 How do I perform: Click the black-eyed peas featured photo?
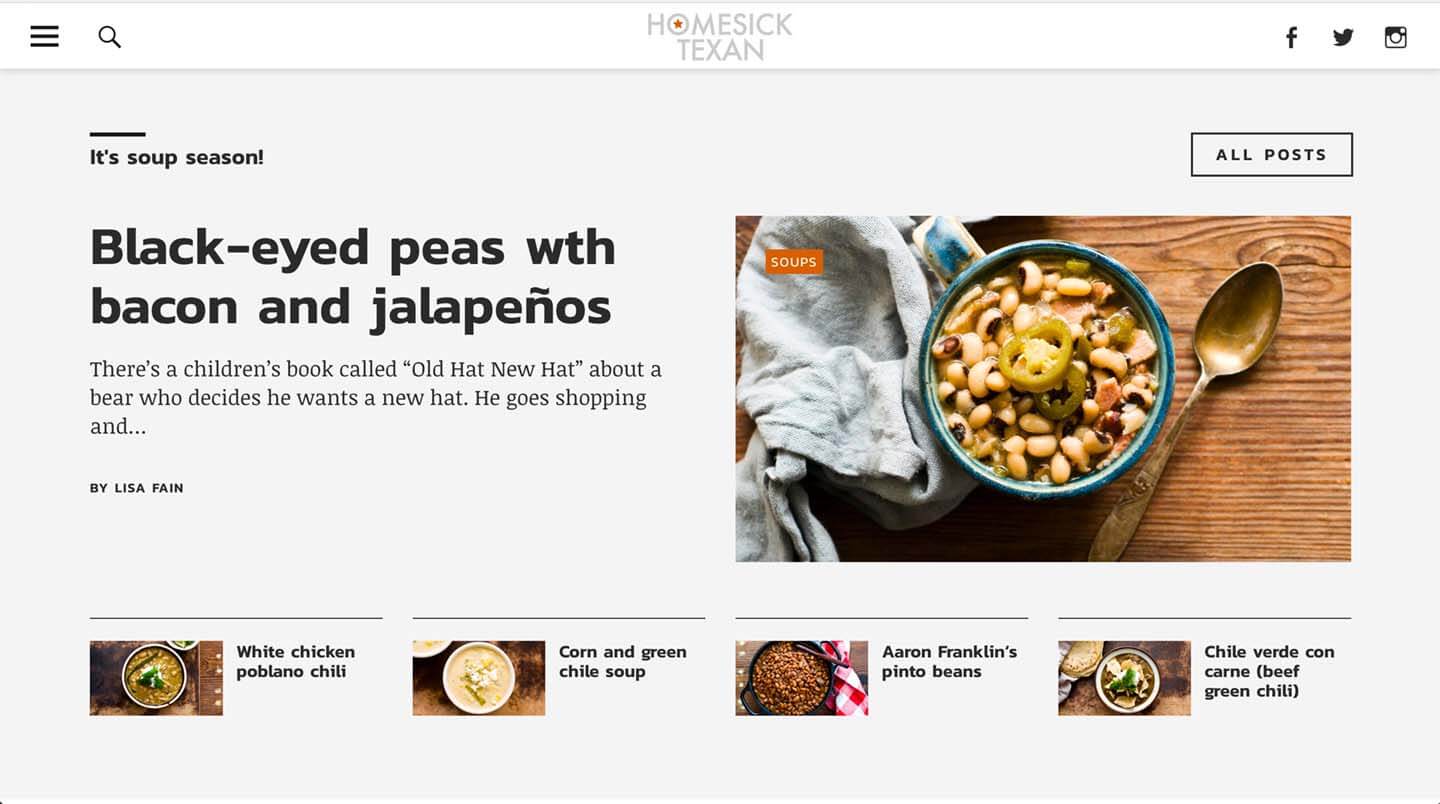click(1043, 389)
